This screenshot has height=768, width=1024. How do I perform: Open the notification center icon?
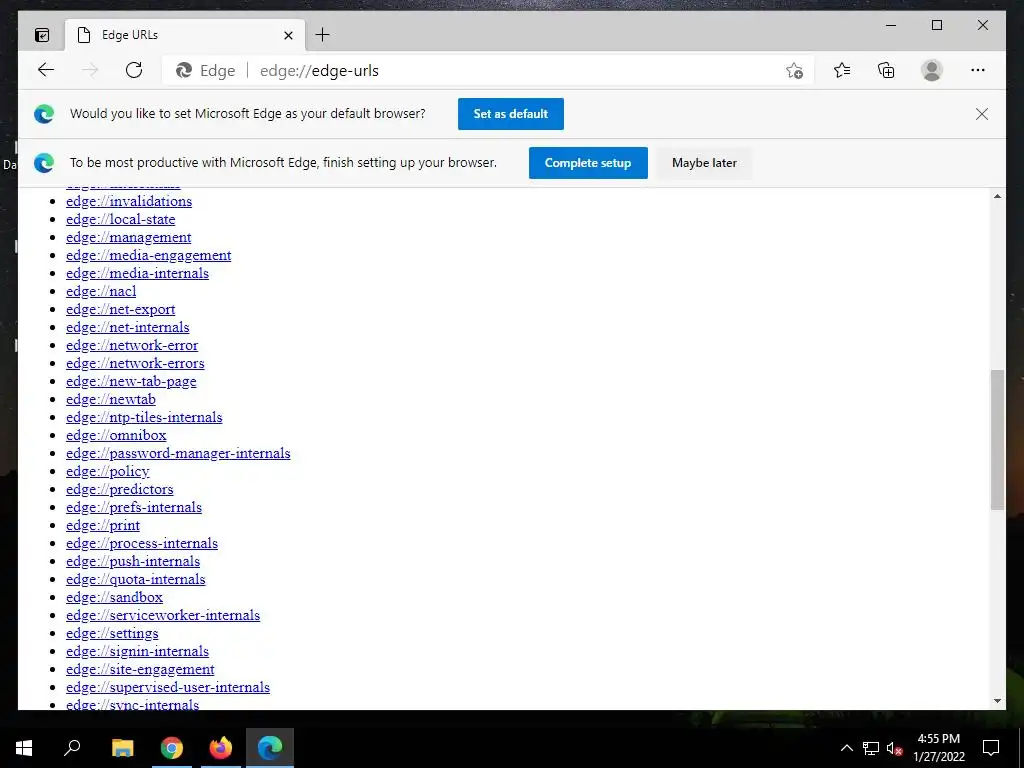991,748
